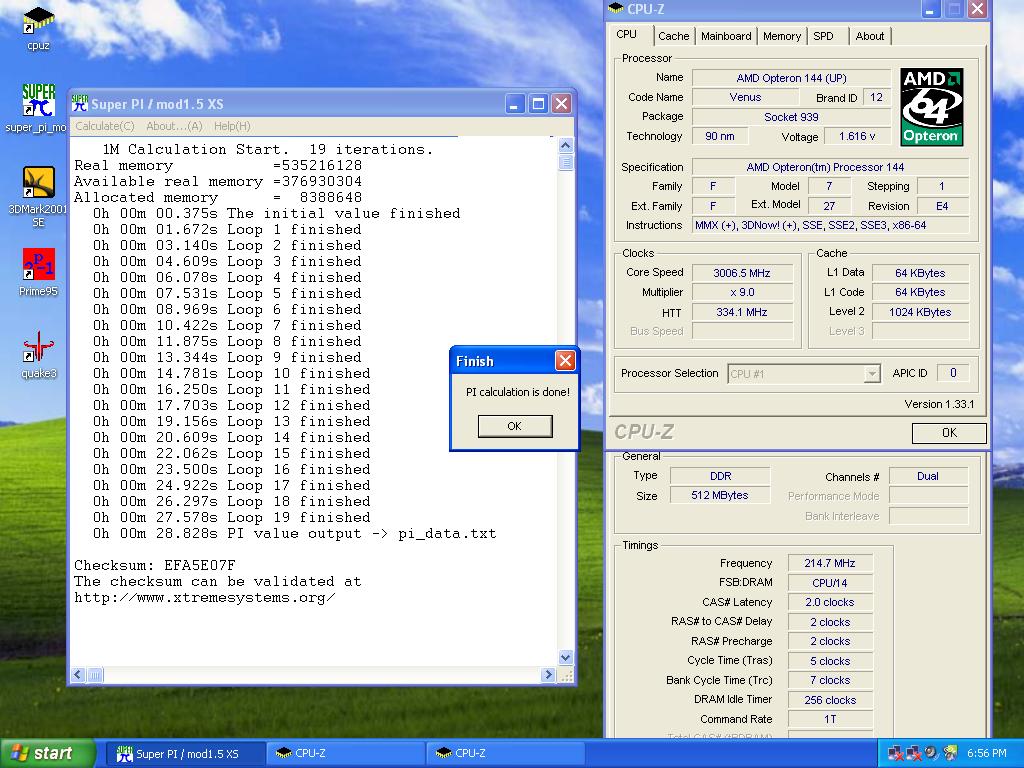Switch to the Mainboard tab in CPU-Z
Screen dimensions: 1024x768
726,36
